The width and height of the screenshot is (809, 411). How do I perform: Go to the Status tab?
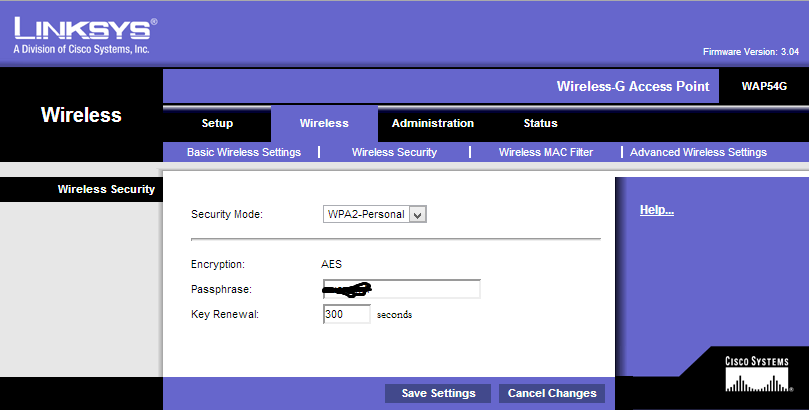[x=540, y=123]
